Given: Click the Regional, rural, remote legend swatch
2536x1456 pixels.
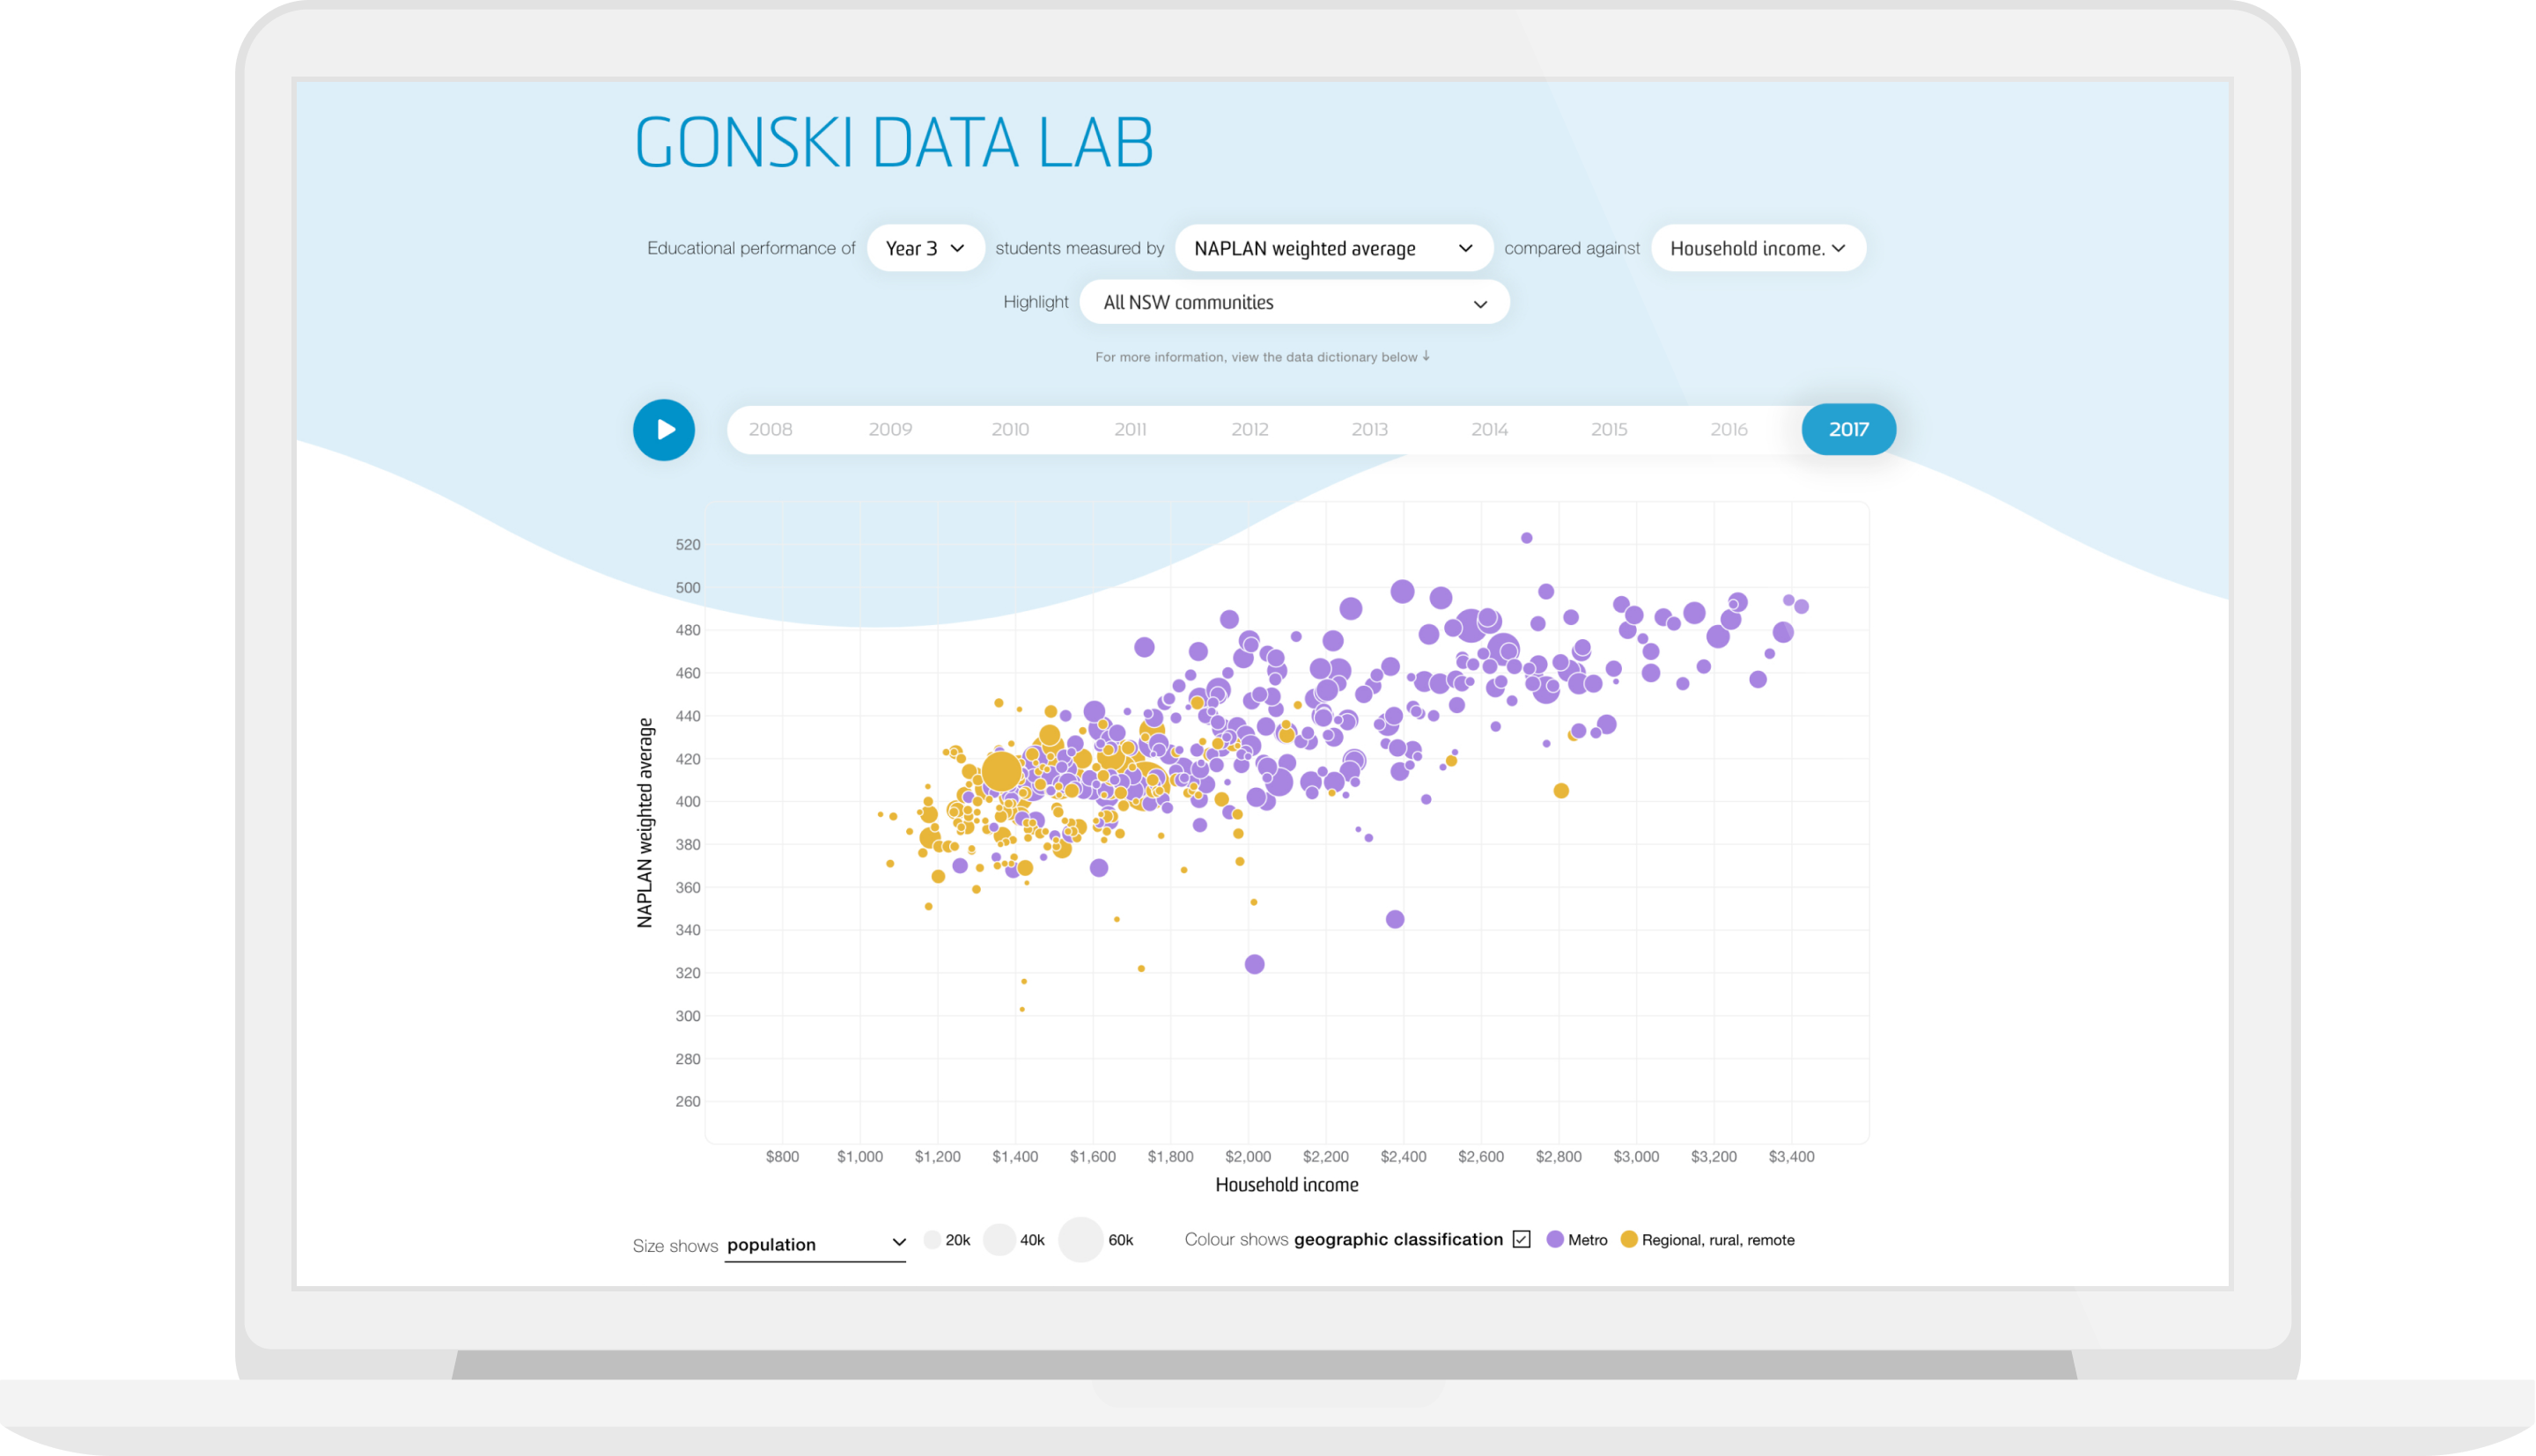Looking at the screenshot, I should click(1629, 1240).
